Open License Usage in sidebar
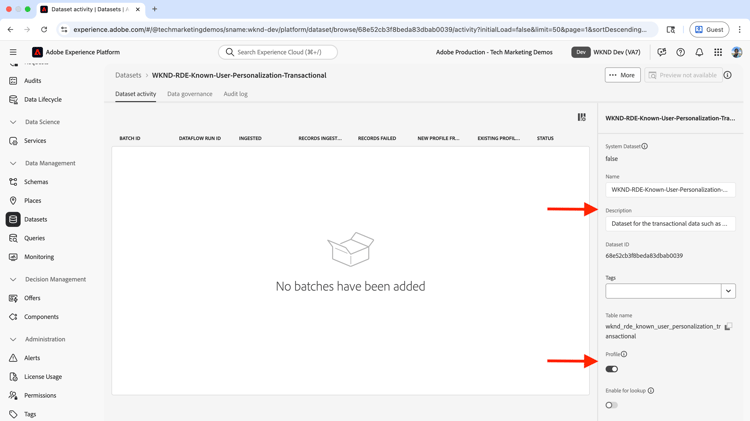The image size is (750, 421). [43, 377]
